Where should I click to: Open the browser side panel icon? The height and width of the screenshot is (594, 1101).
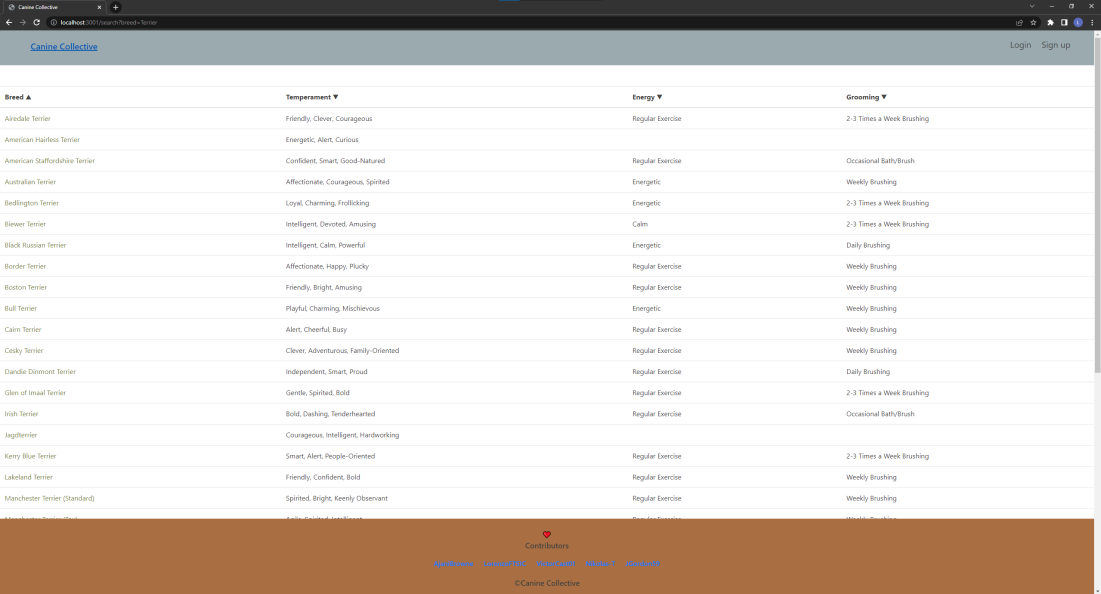(1063, 22)
